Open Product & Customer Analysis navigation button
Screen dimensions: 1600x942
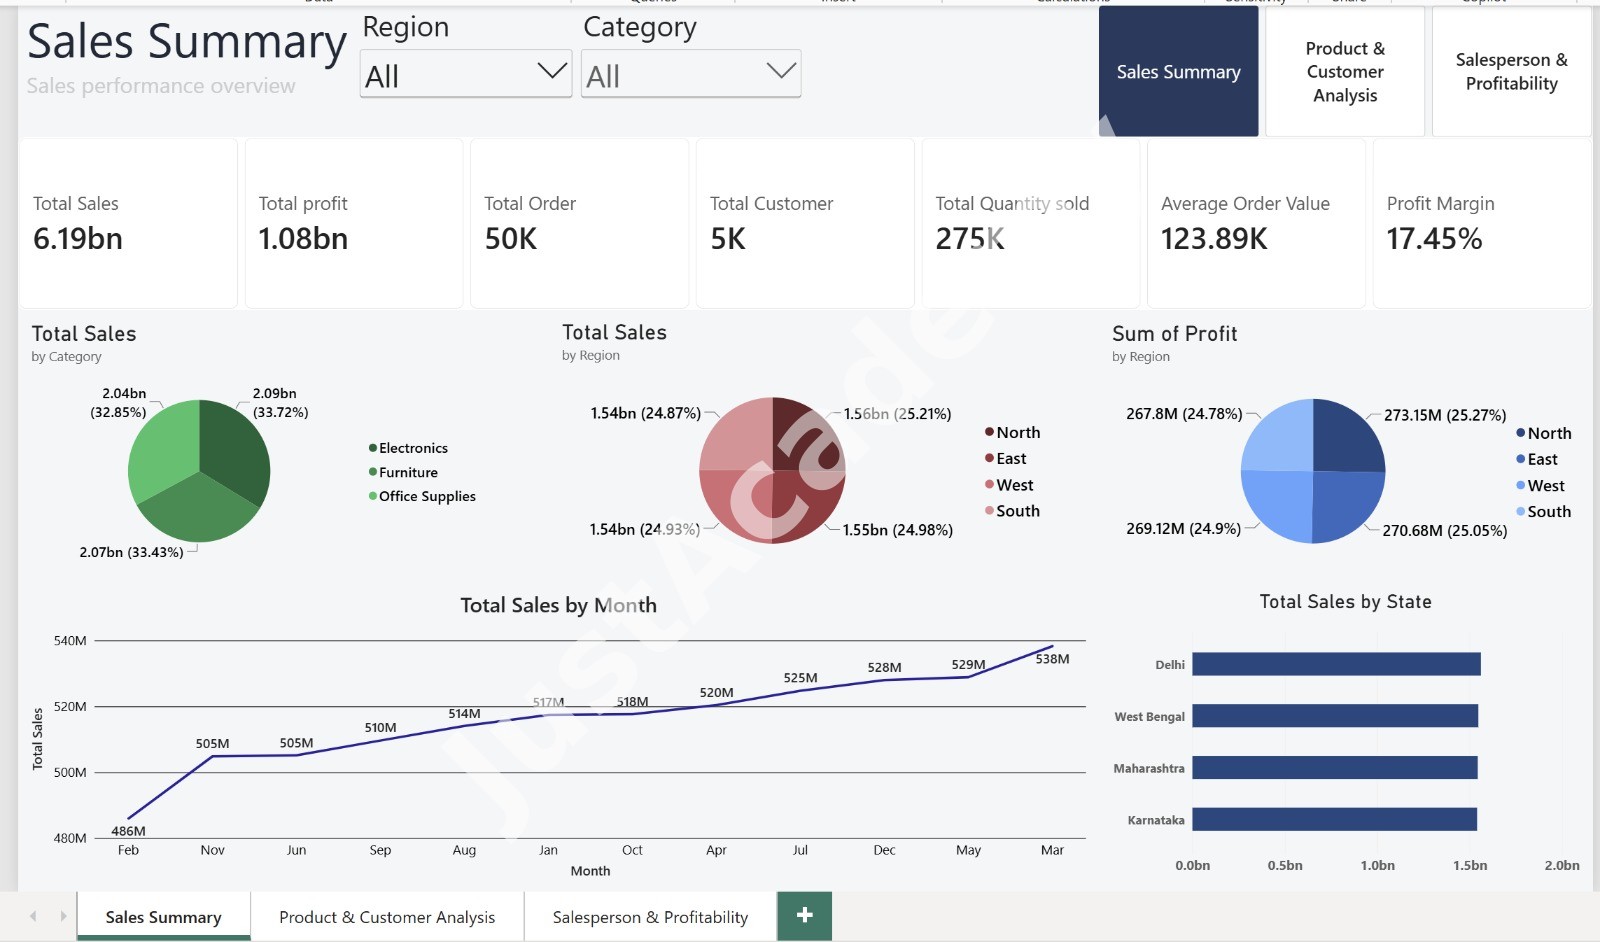(1345, 72)
